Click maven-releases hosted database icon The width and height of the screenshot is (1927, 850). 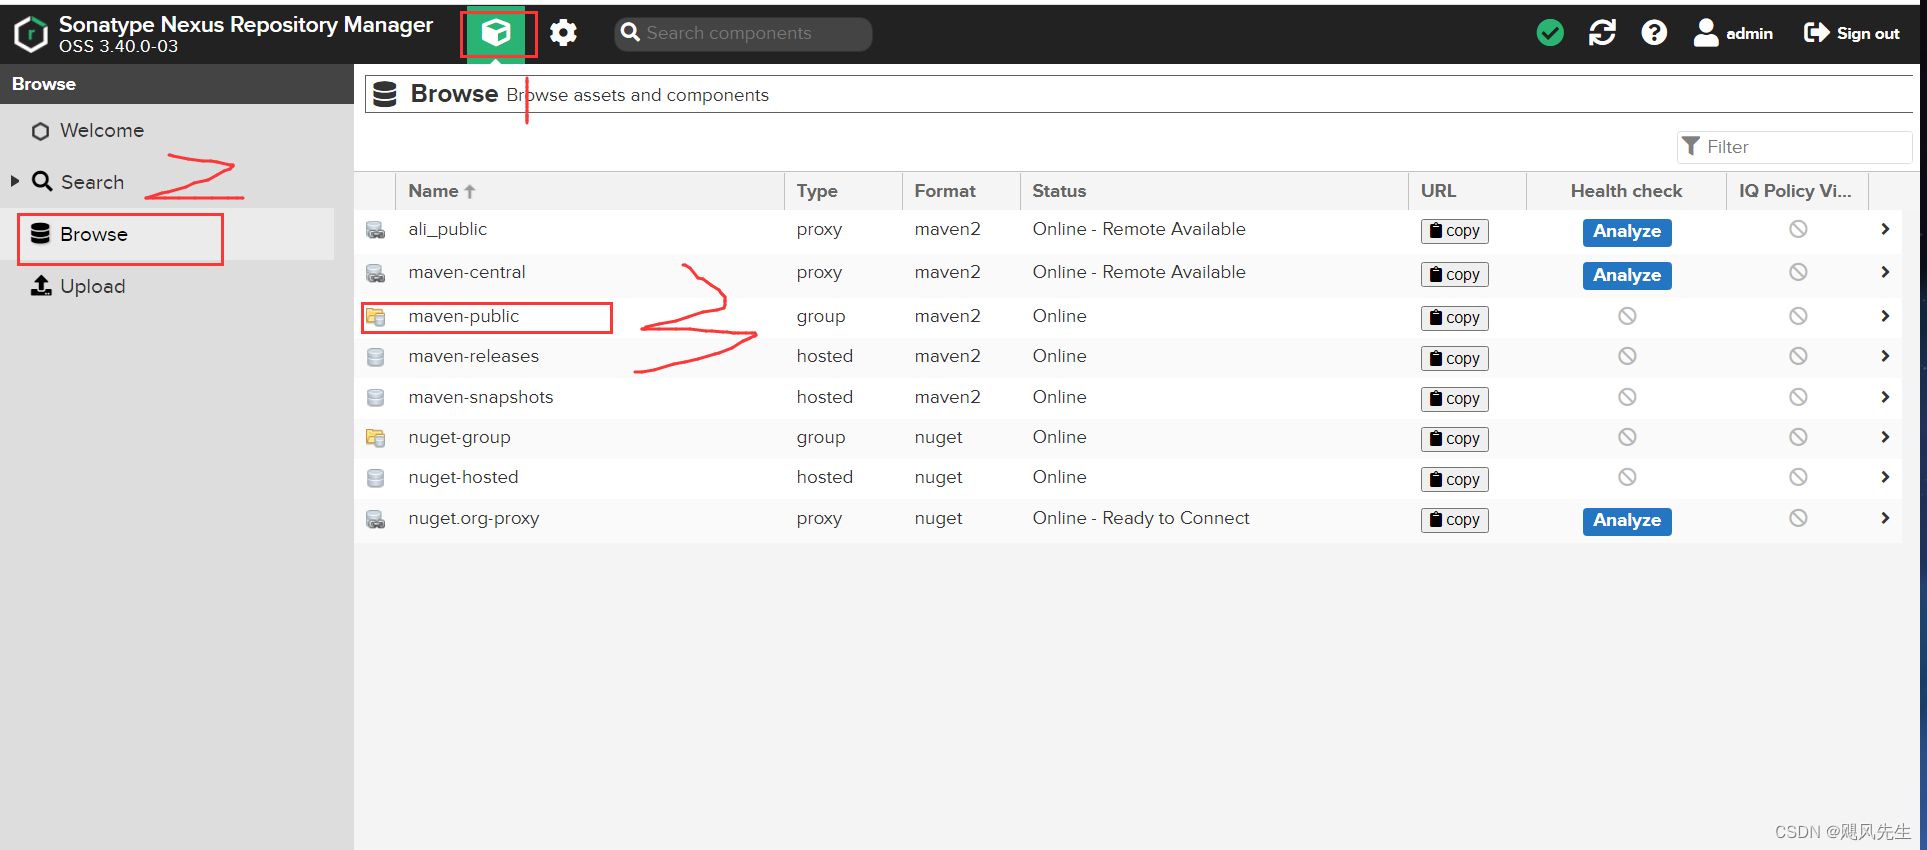pyautogui.click(x=376, y=357)
